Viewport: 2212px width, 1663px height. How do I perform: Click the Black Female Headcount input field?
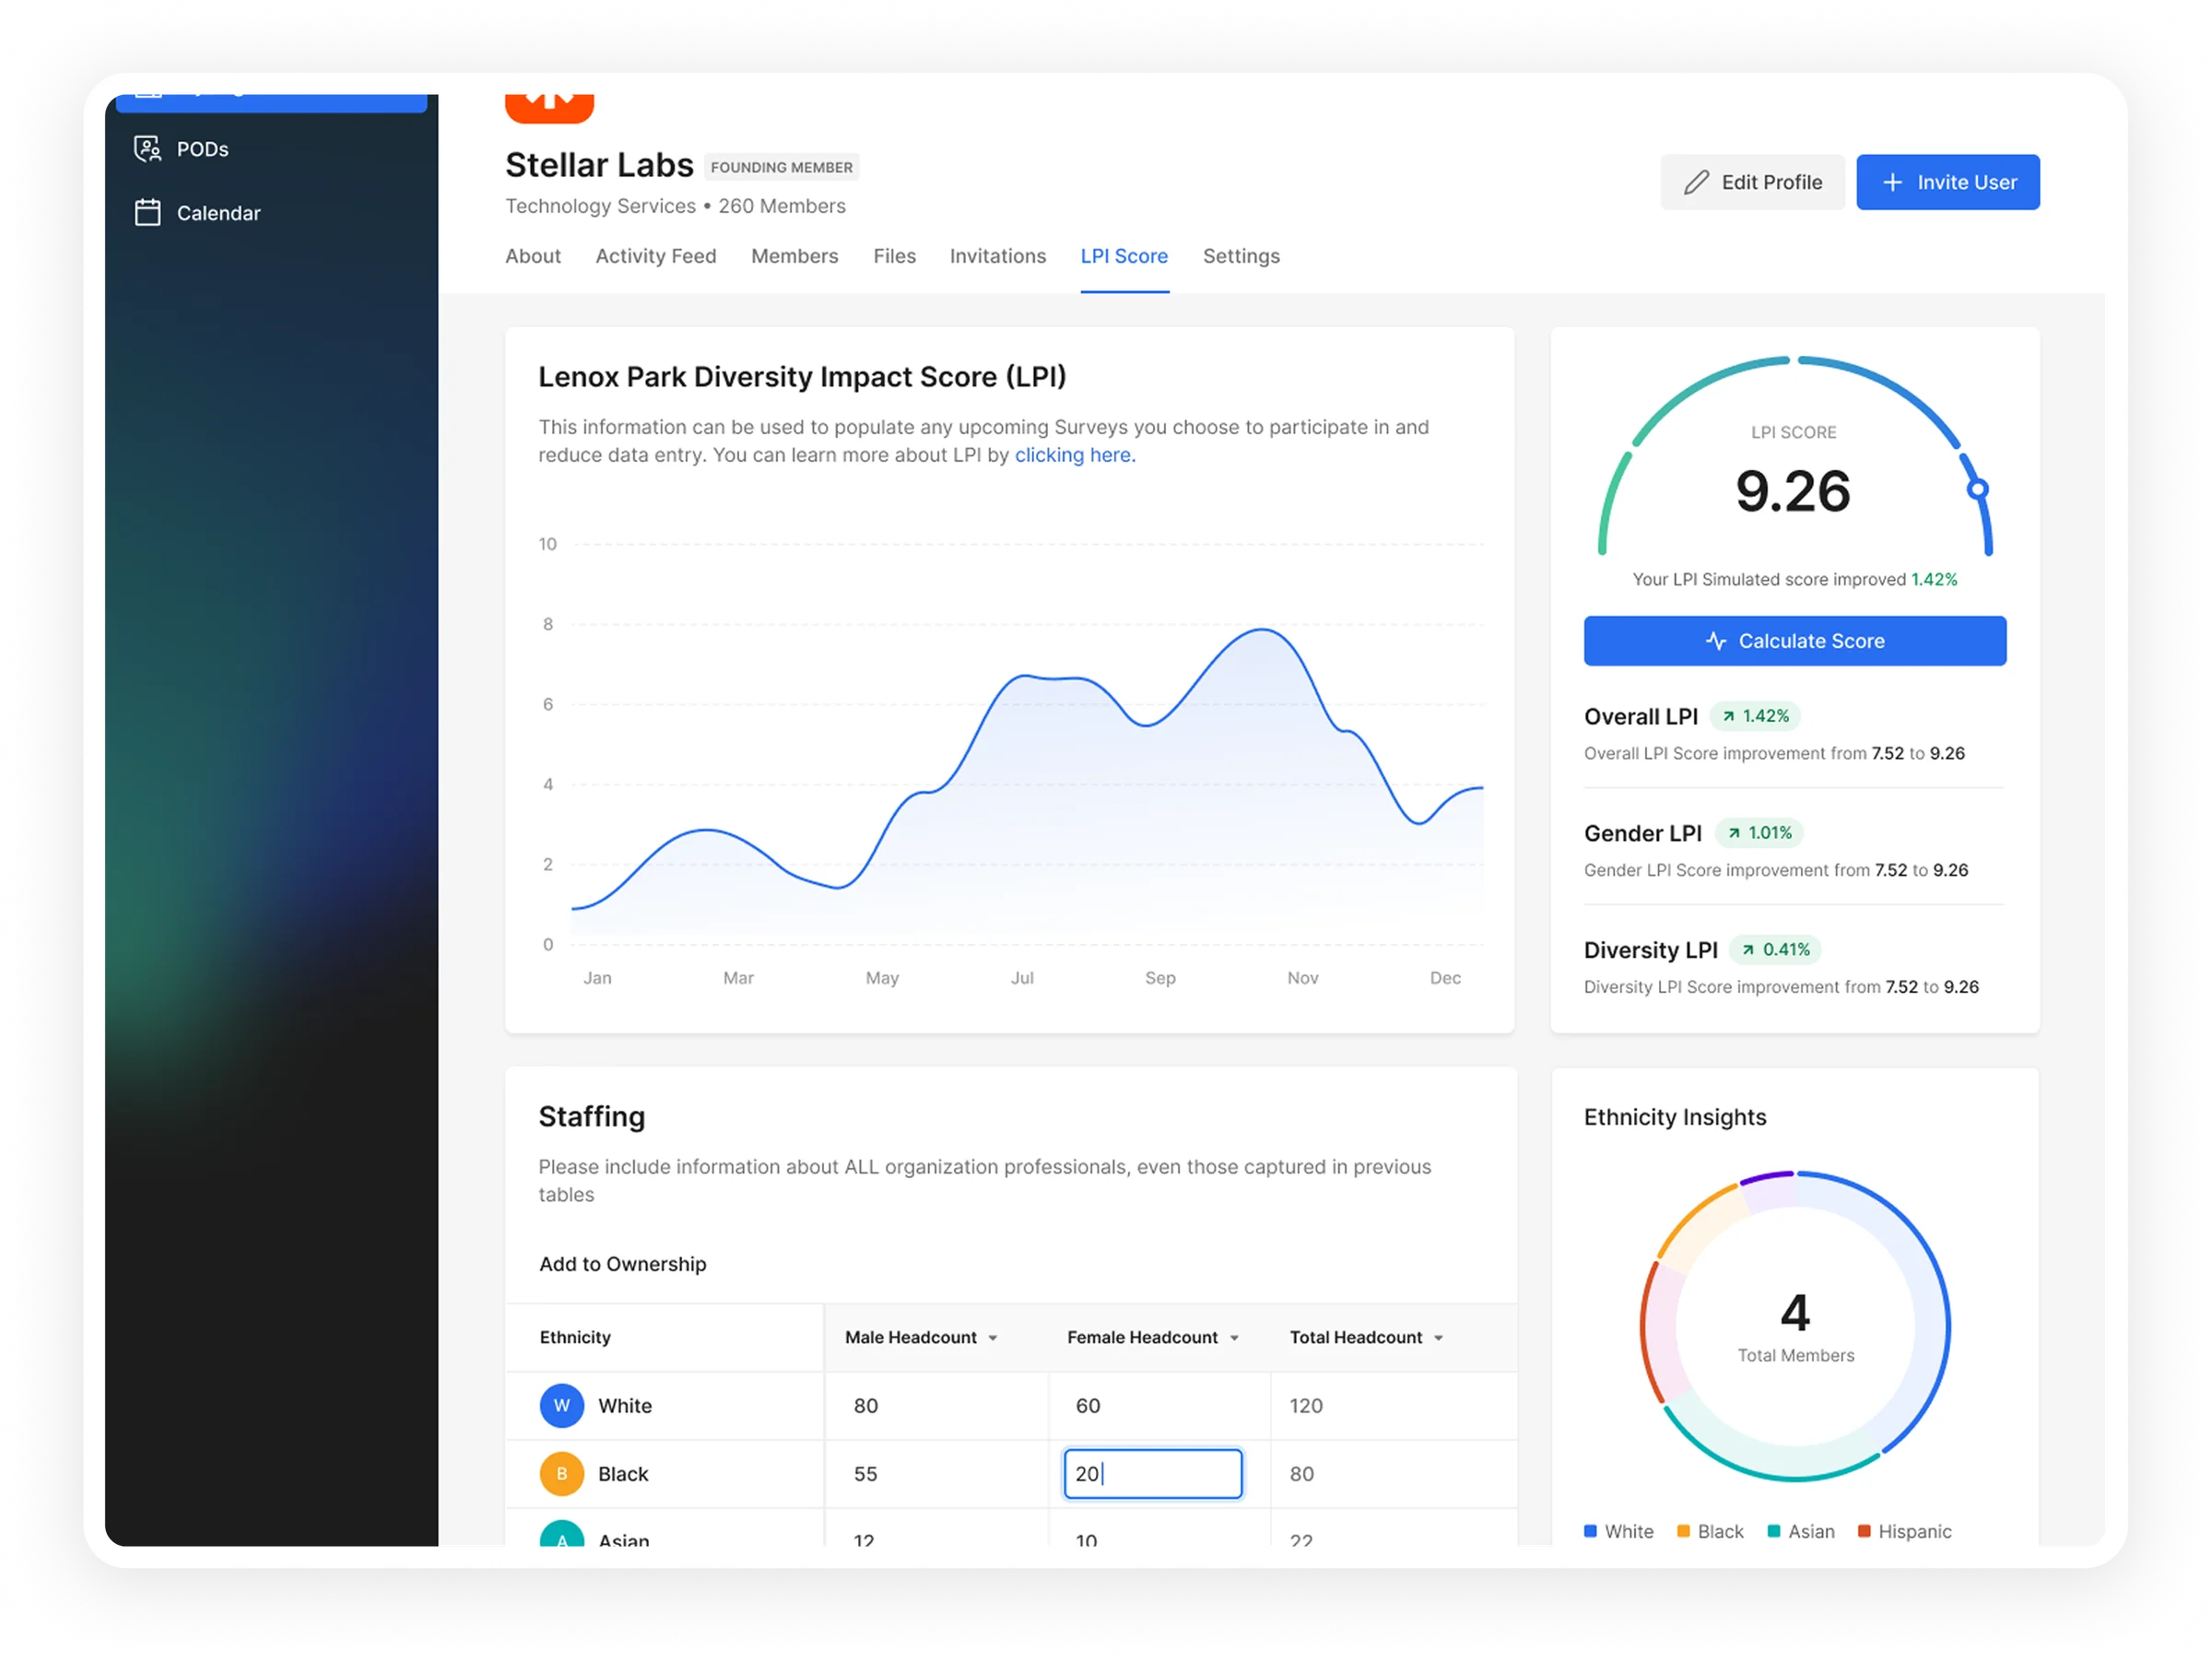click(1153, 1473)
